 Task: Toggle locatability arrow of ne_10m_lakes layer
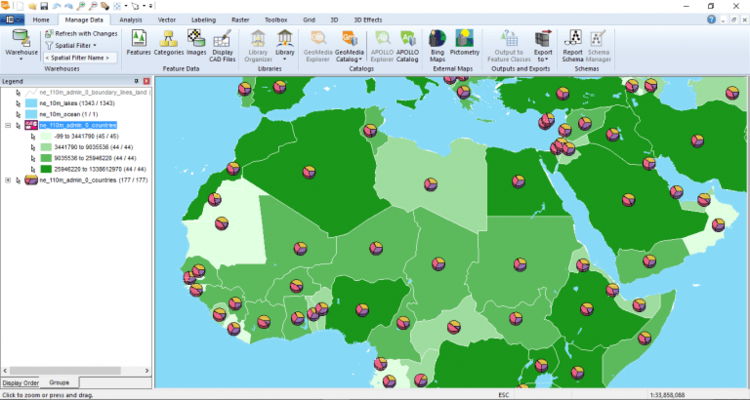click(19, 102)
